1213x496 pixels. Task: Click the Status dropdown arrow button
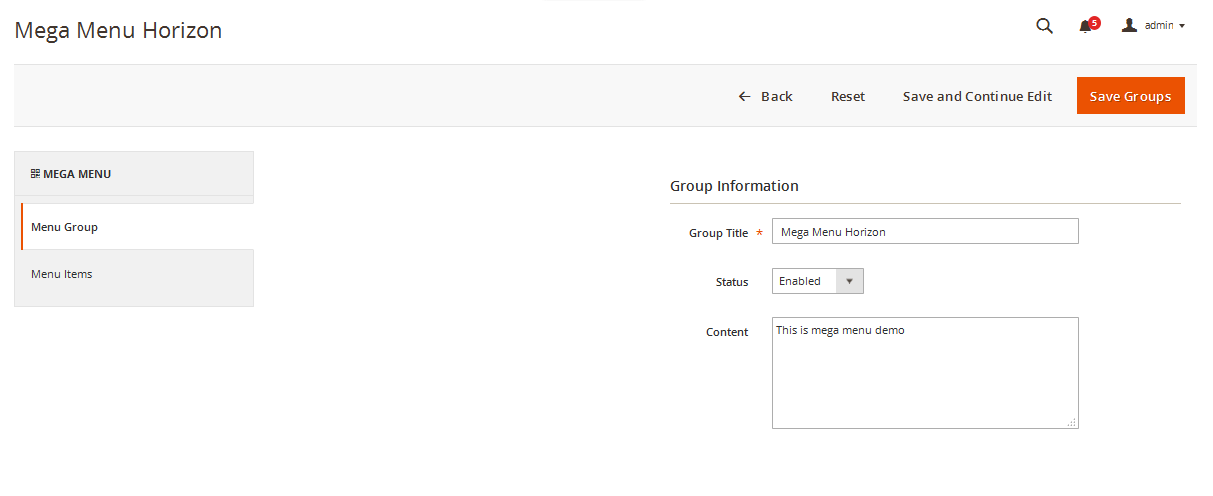849,281
